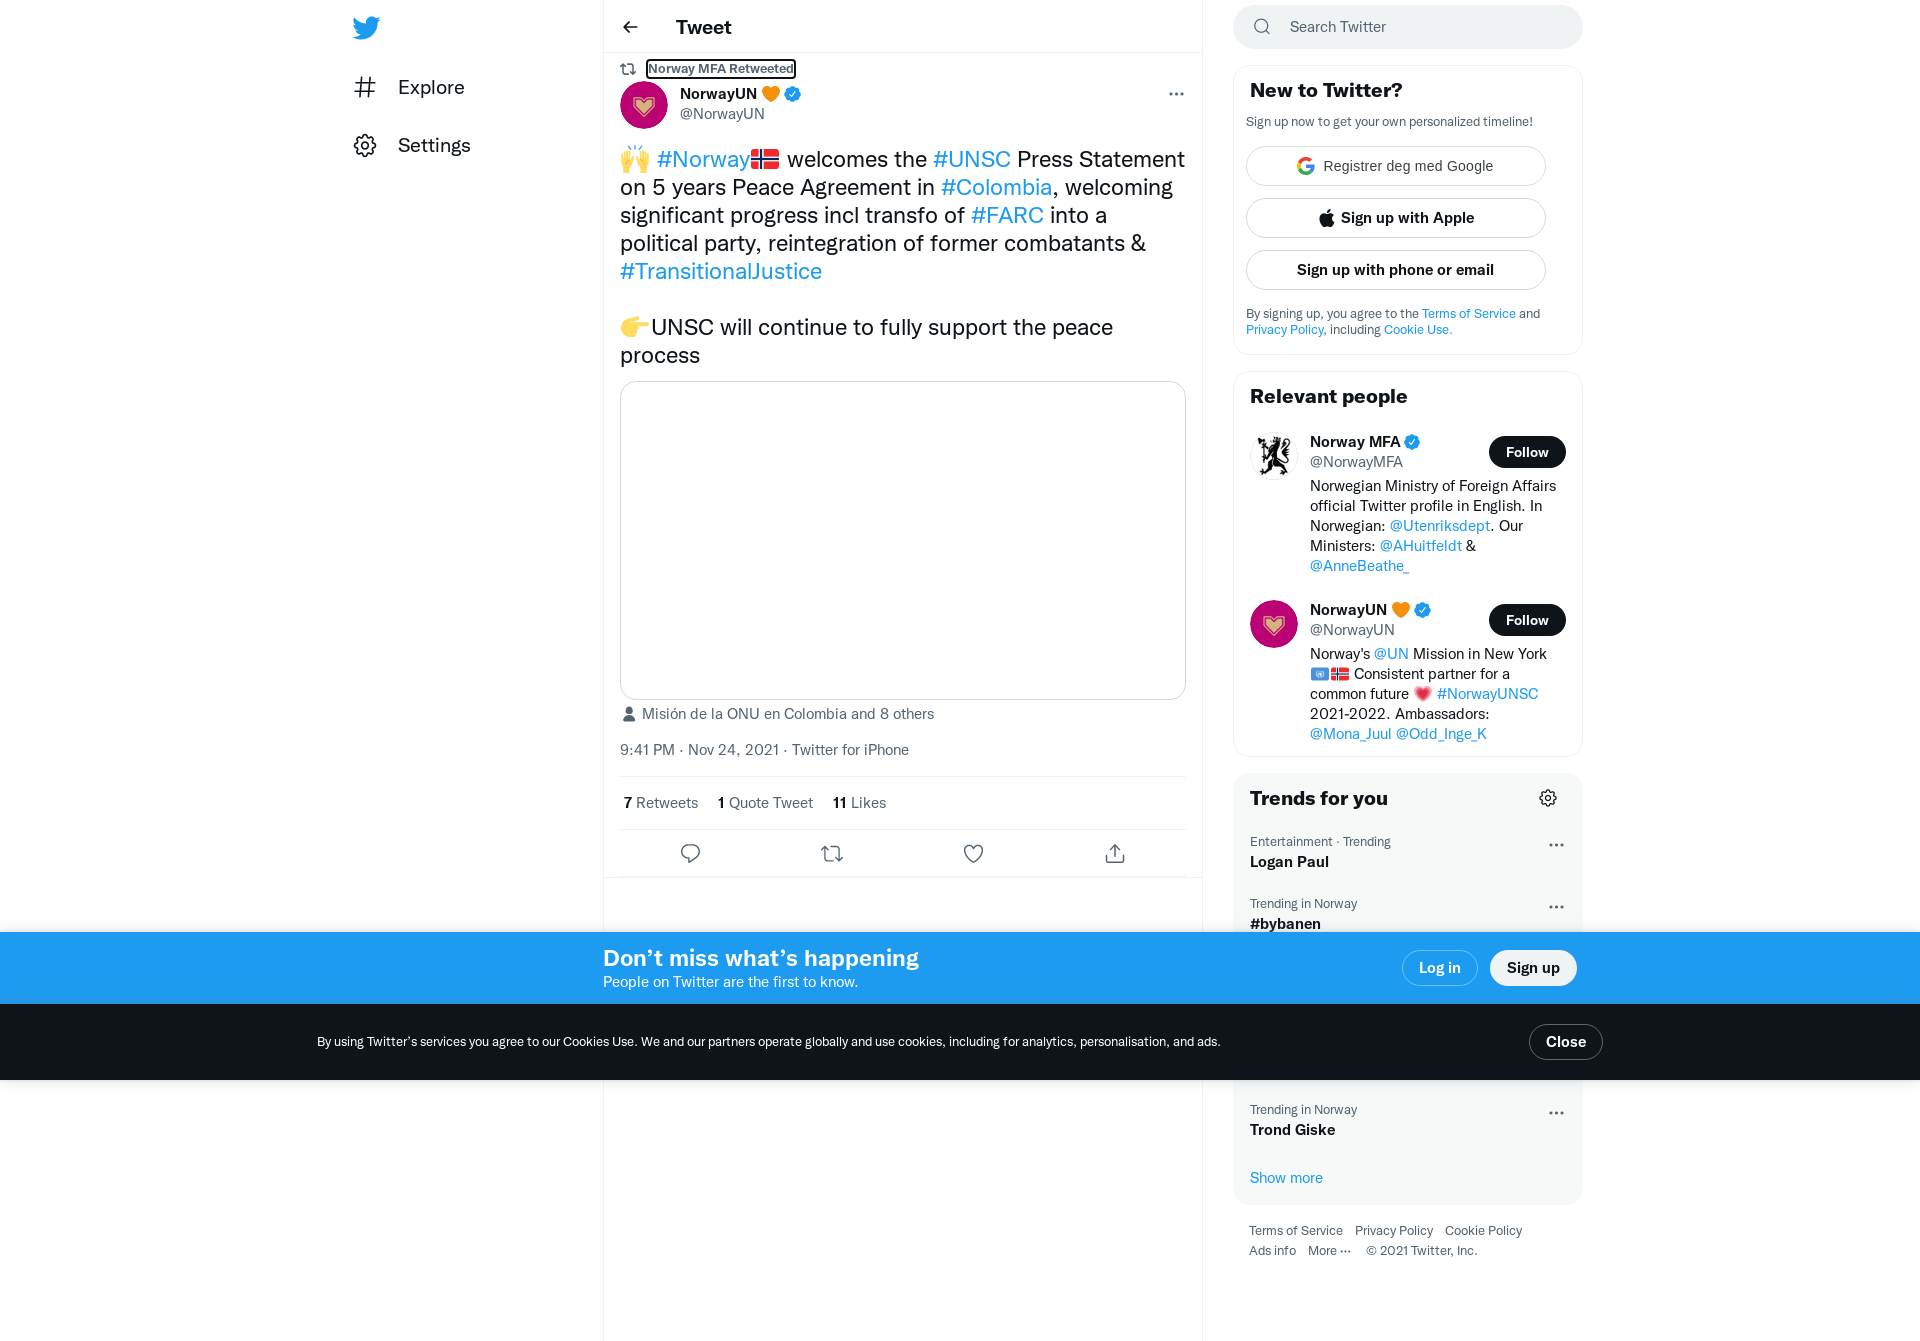1920x1341 pixels.
Task: Click the Twitter bird logo
Action: pos(366,28)
